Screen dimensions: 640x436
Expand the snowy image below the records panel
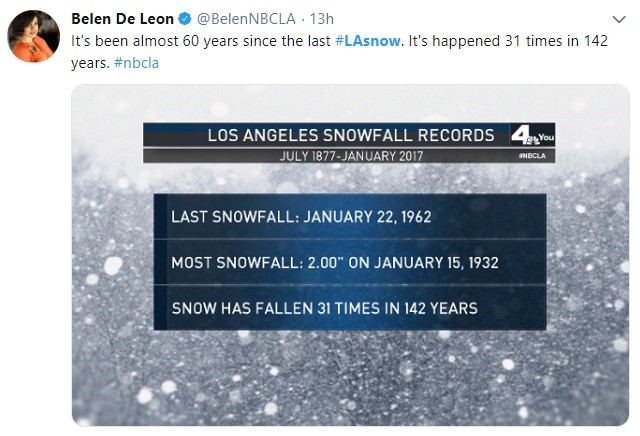(350, 378)
